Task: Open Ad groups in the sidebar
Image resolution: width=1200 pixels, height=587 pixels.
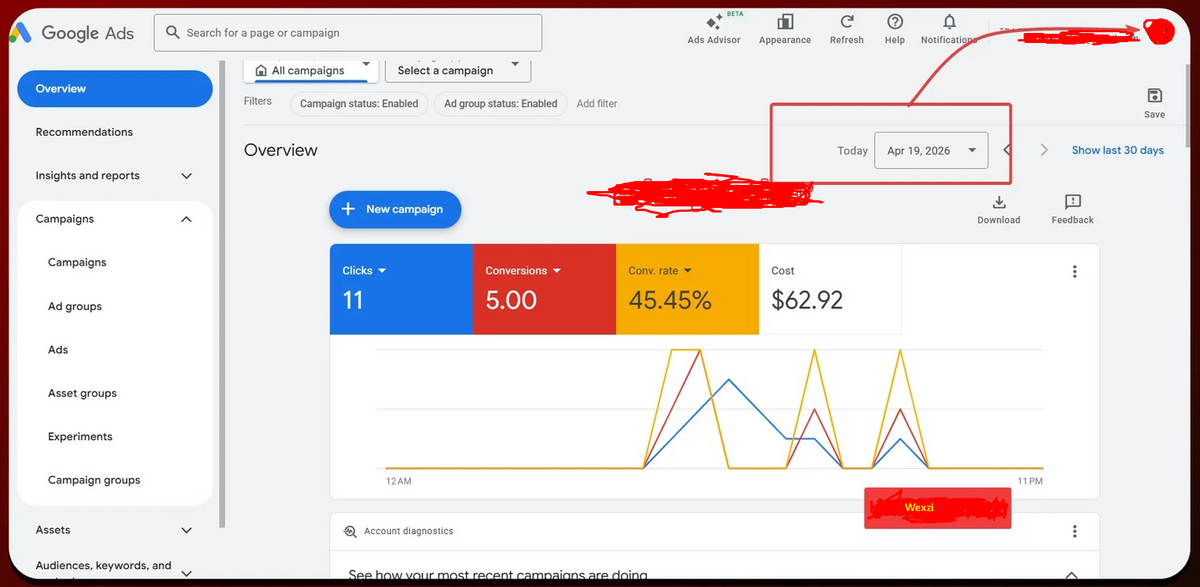Action: pyautogui.click(x=75, y=306)
